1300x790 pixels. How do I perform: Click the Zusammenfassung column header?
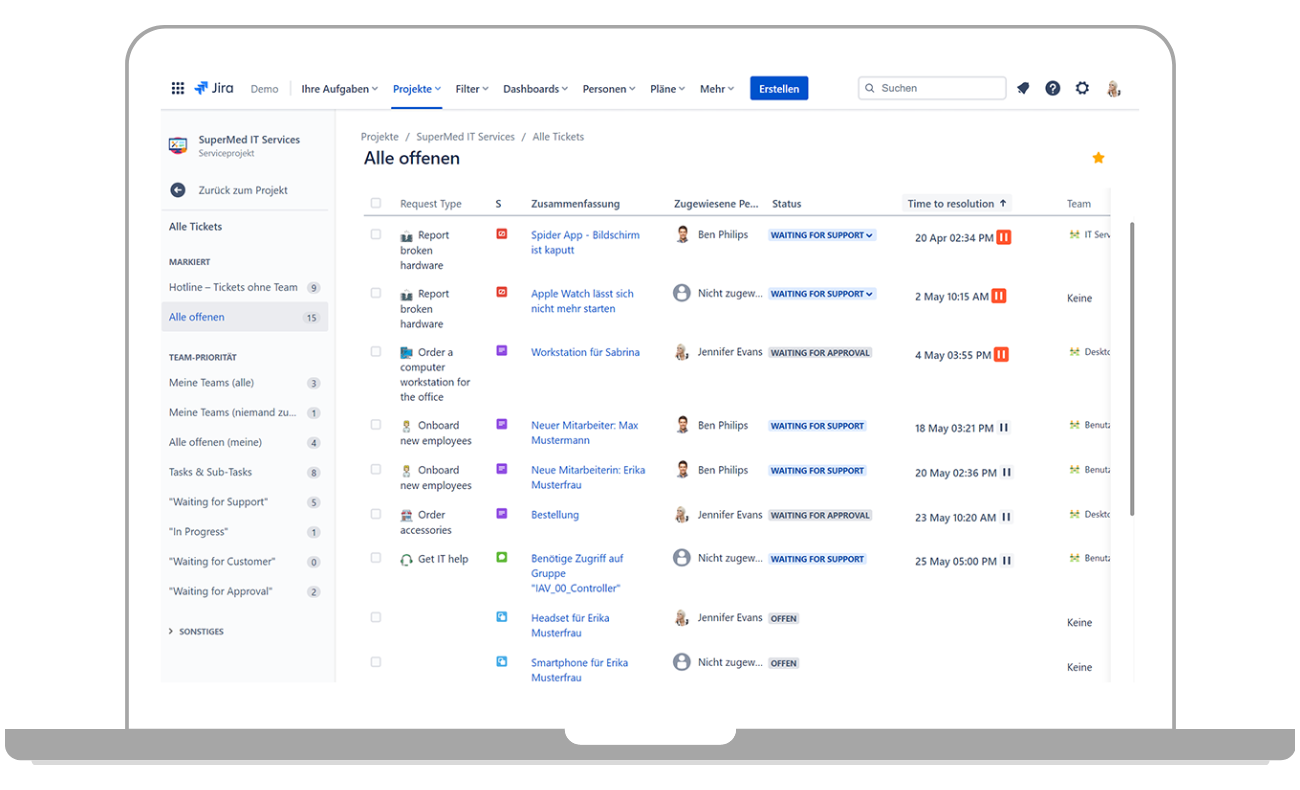click(x=575, y=204)
